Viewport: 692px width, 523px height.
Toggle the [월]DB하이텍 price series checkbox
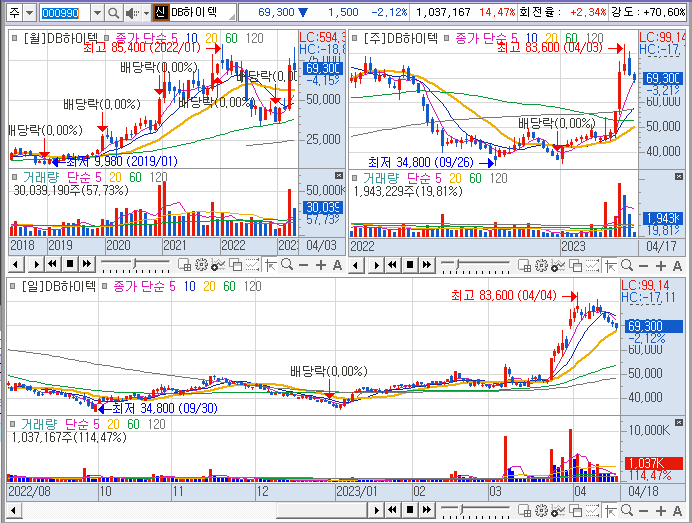pos(14,38)
